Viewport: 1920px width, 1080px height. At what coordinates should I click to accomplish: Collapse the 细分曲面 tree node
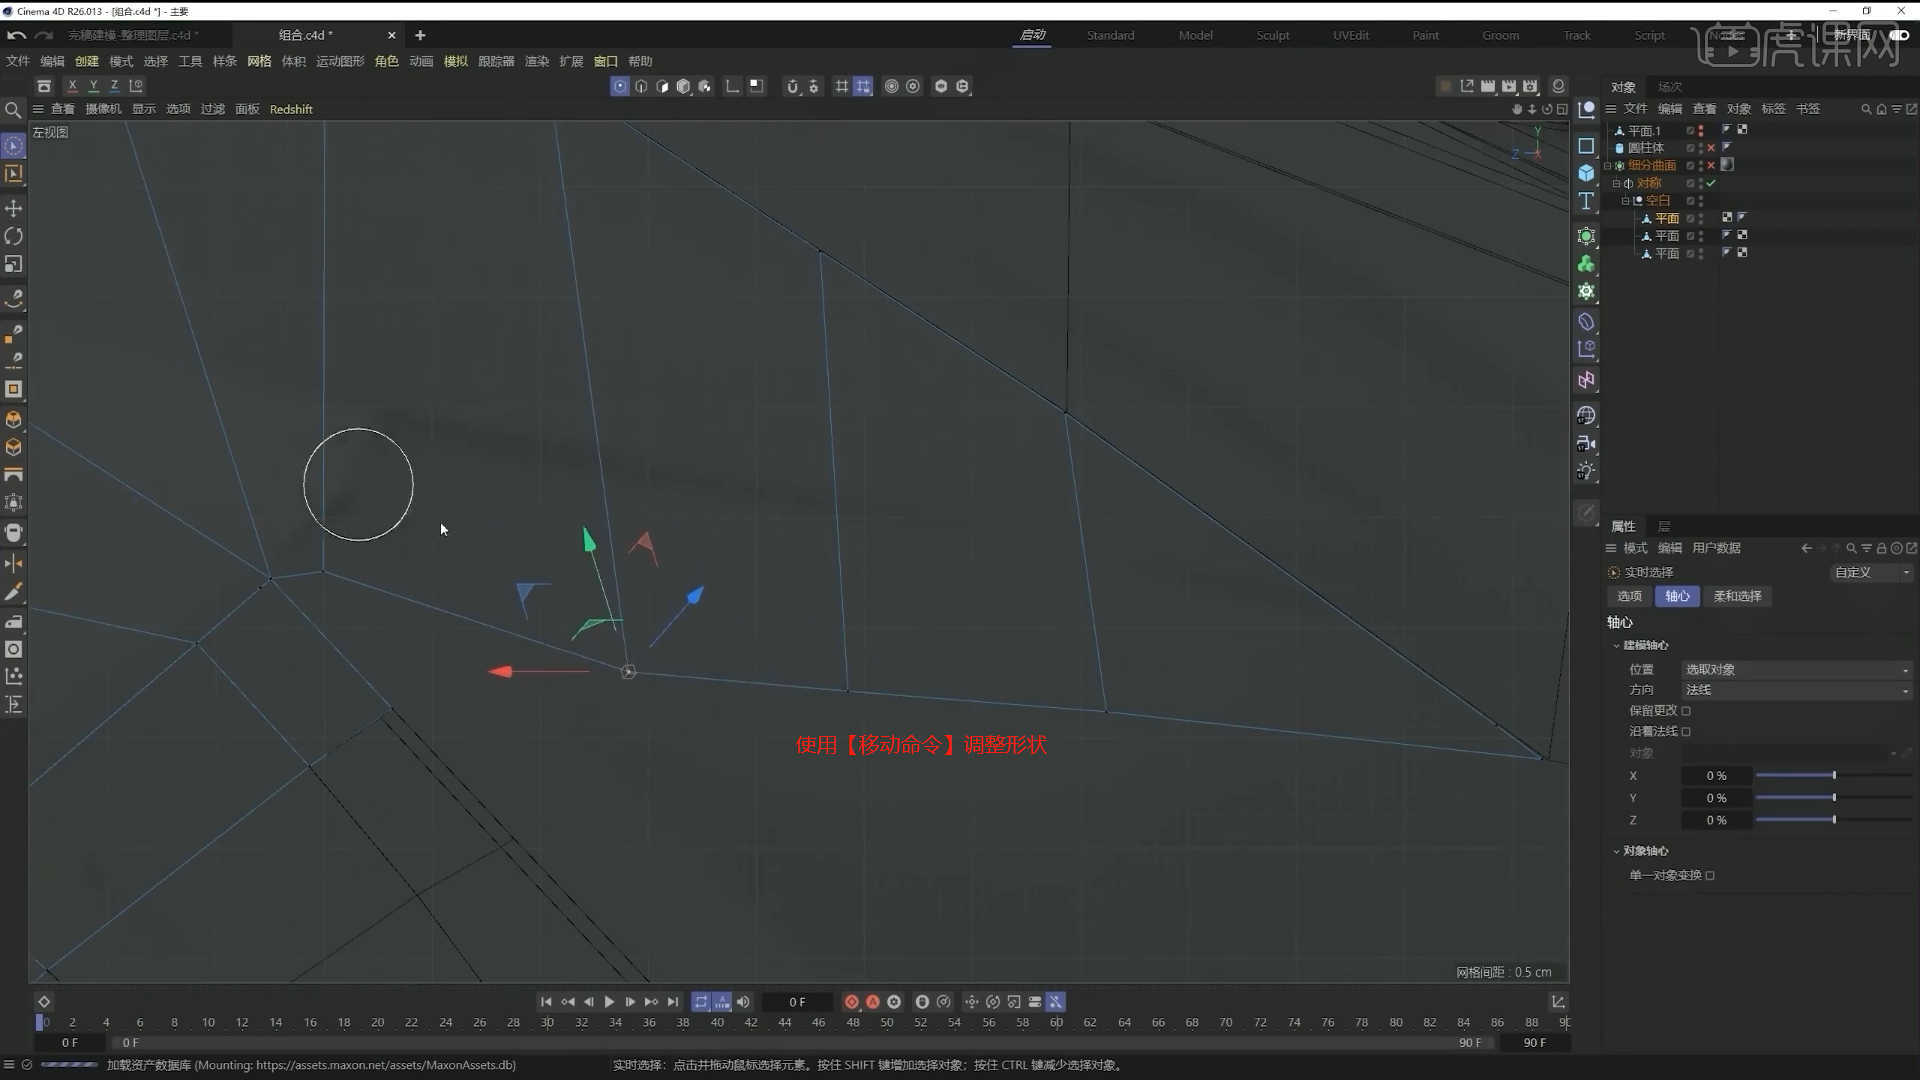pos(1608,166)
